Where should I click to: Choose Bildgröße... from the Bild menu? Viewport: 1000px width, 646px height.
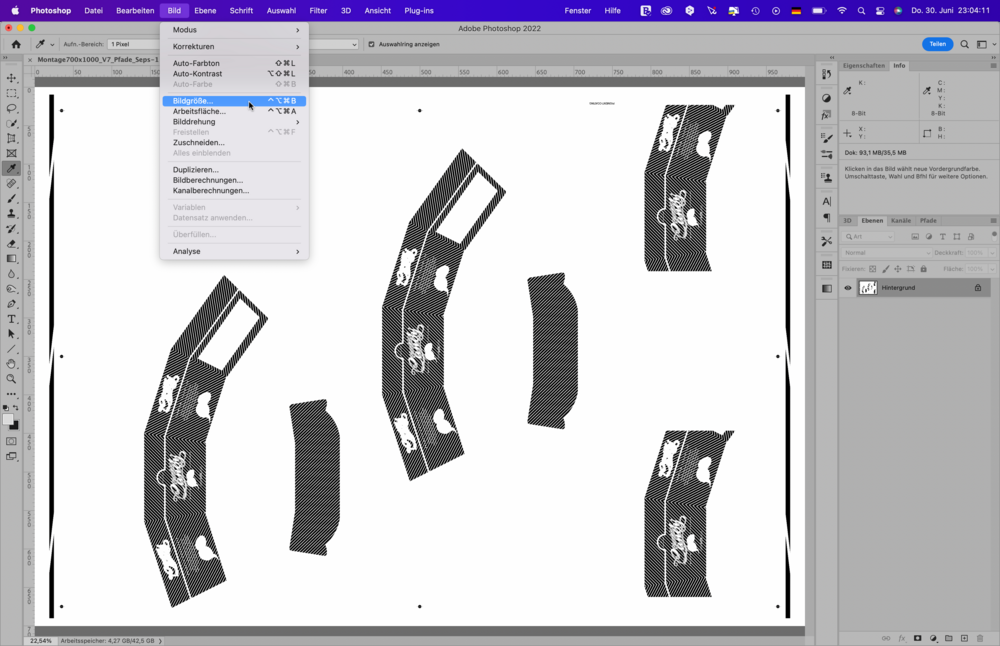[x=193, y=101]
